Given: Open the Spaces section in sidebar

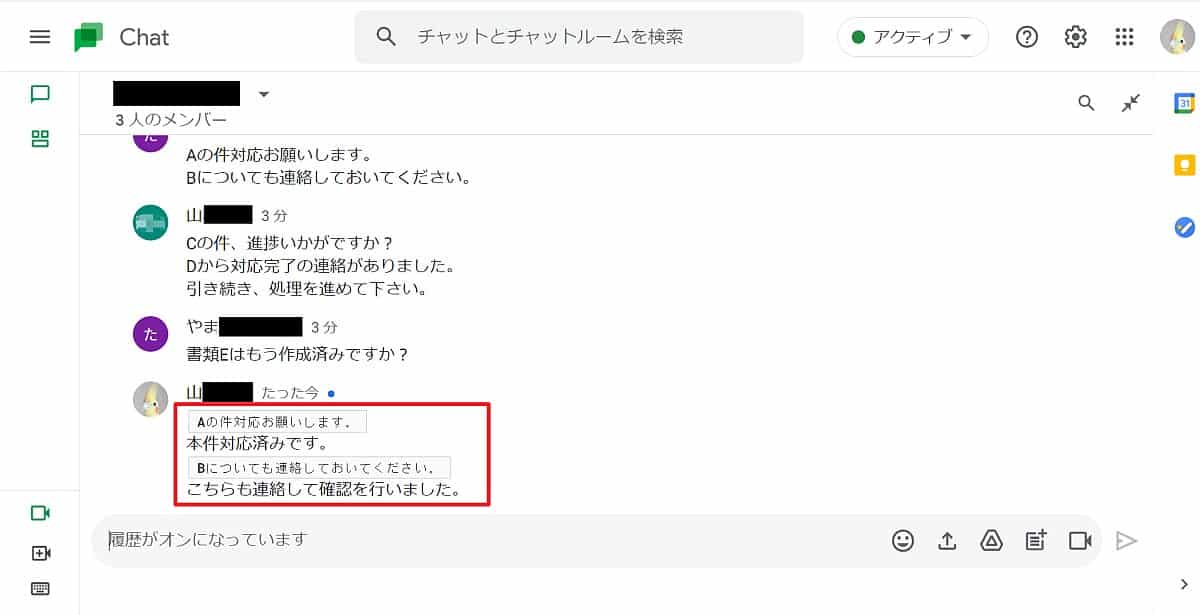Looking at the screenshot, I should click(x=41, y=139).
